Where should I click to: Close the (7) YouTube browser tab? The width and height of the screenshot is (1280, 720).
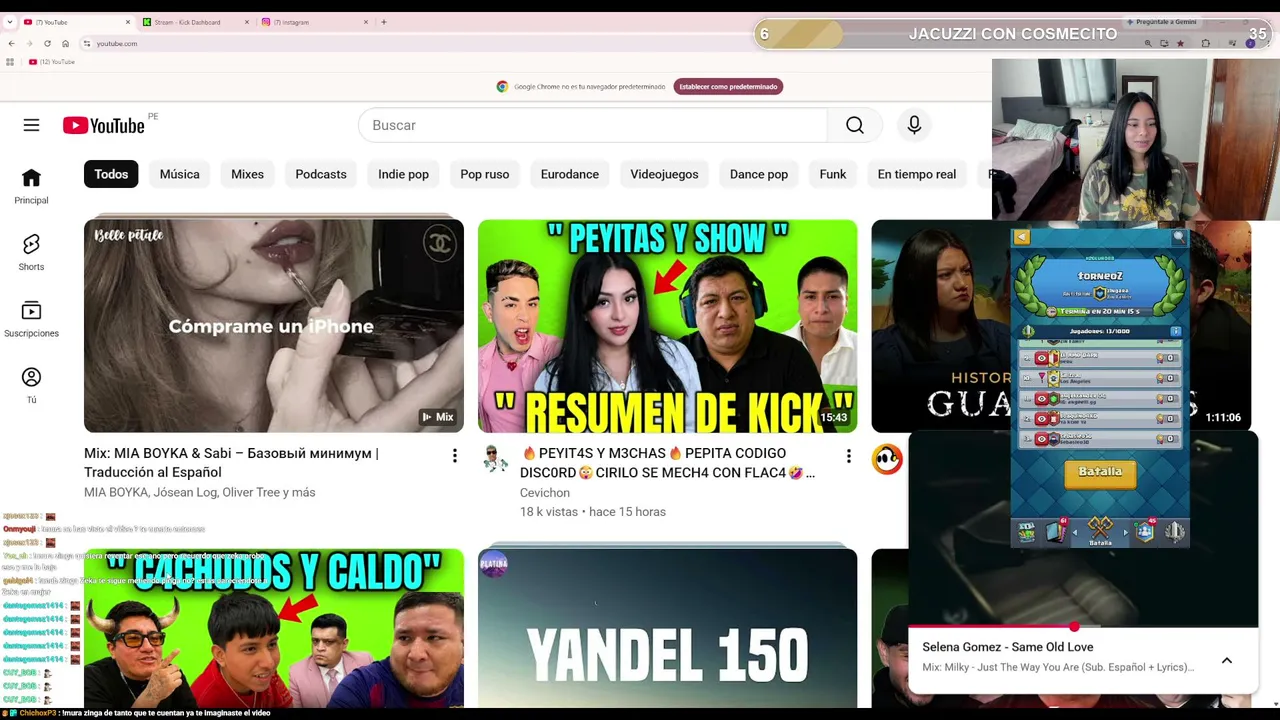tap(128, 22)
